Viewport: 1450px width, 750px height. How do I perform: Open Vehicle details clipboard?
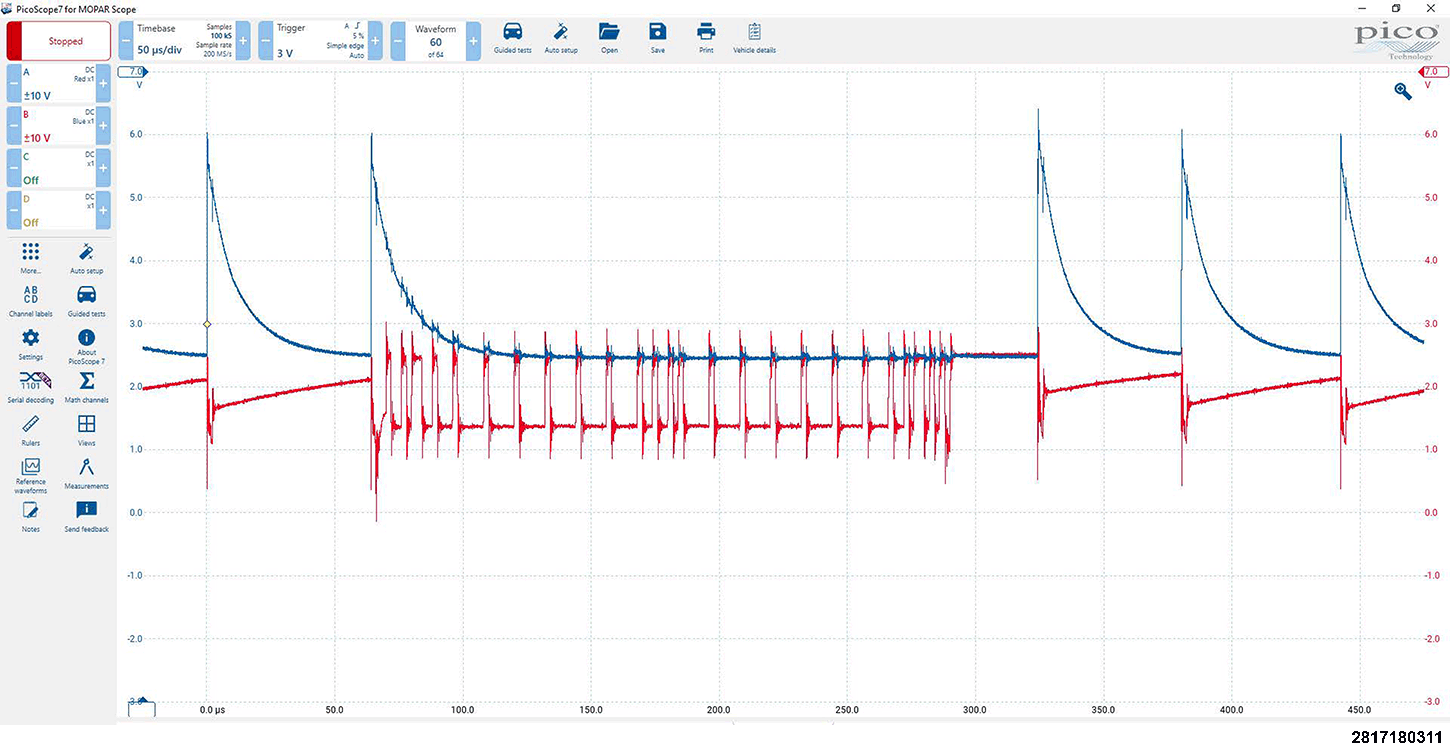[x=754, y=36]
